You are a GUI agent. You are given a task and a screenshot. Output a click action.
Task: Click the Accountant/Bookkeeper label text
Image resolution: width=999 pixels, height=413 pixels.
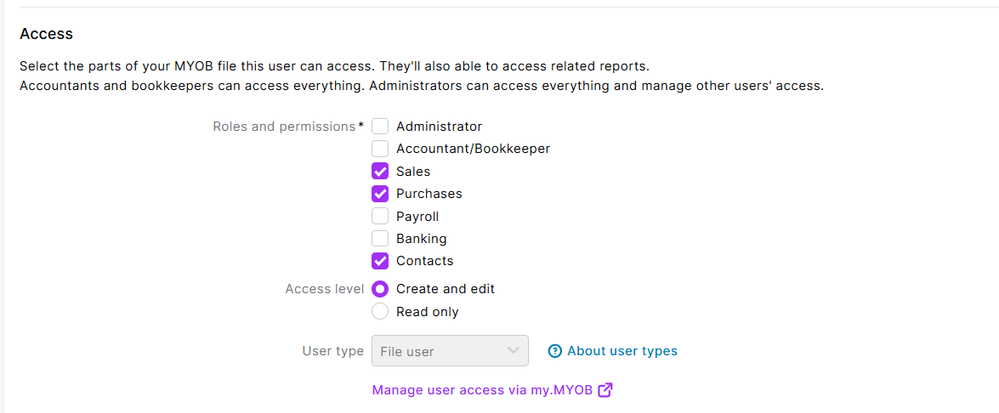pos(473,149)
